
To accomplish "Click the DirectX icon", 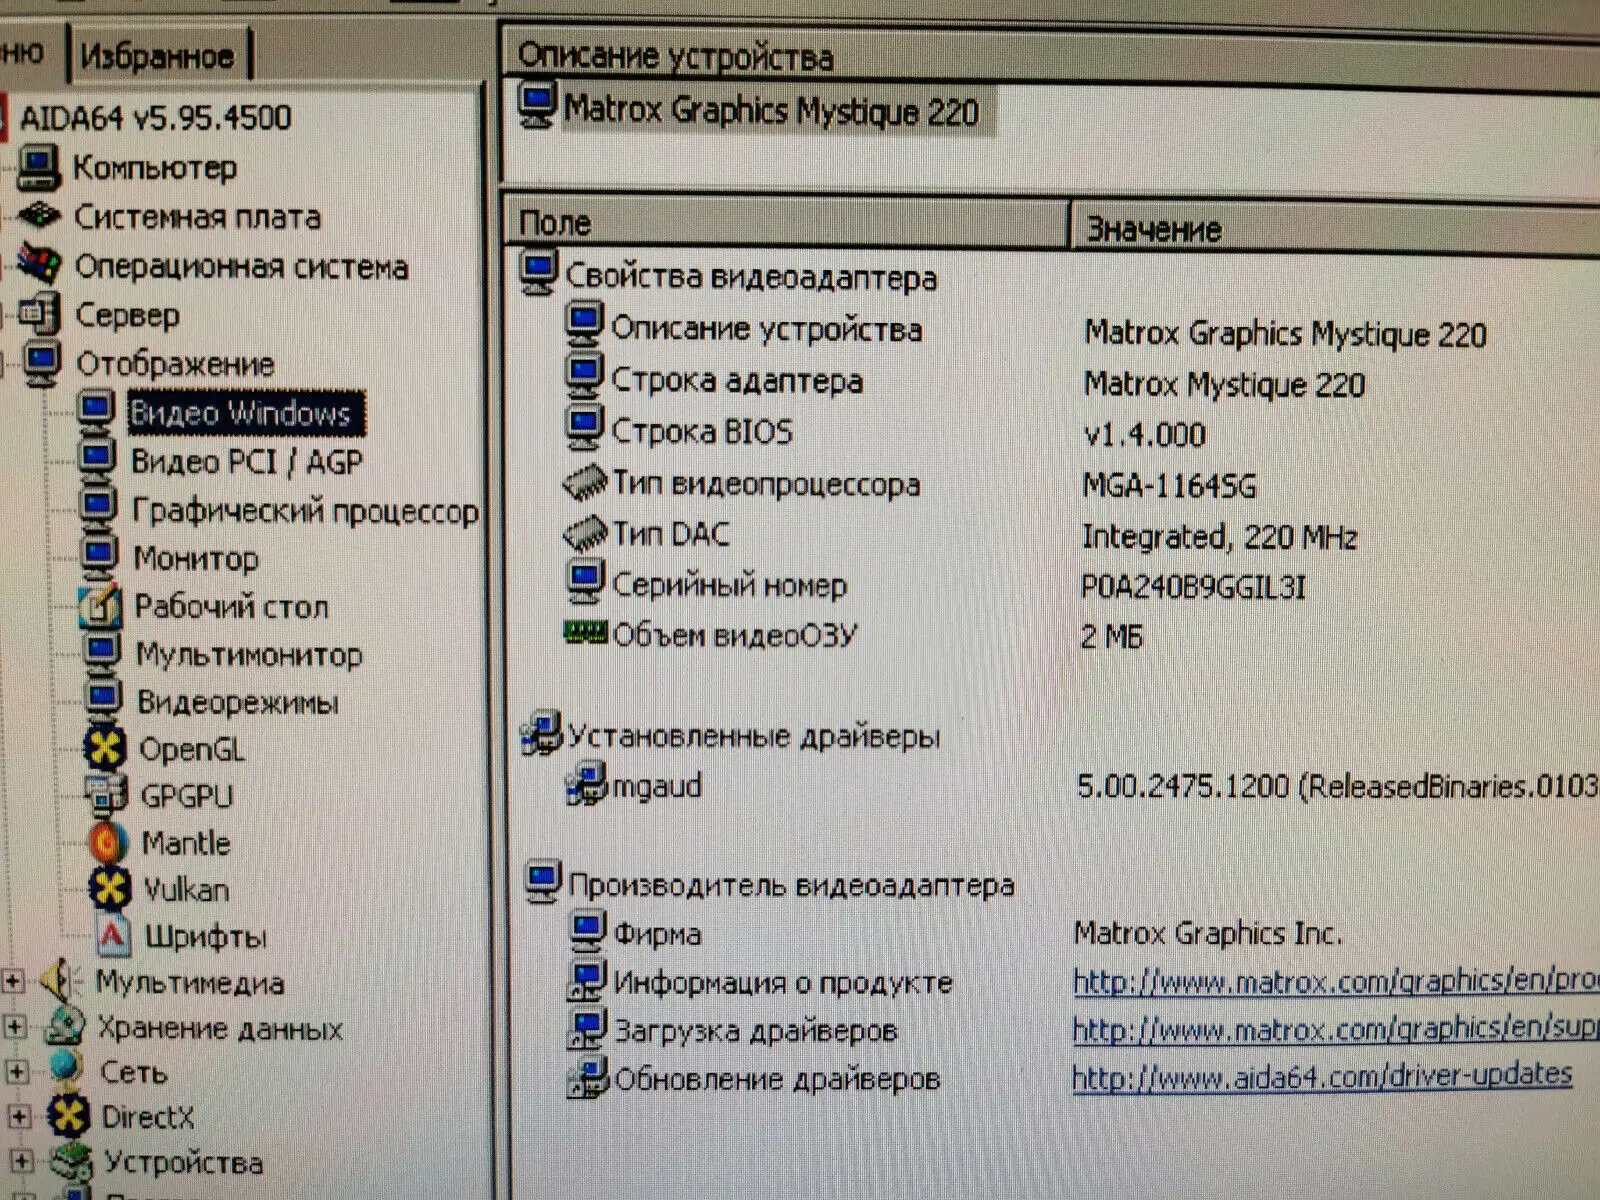I will click(68, 1116).
